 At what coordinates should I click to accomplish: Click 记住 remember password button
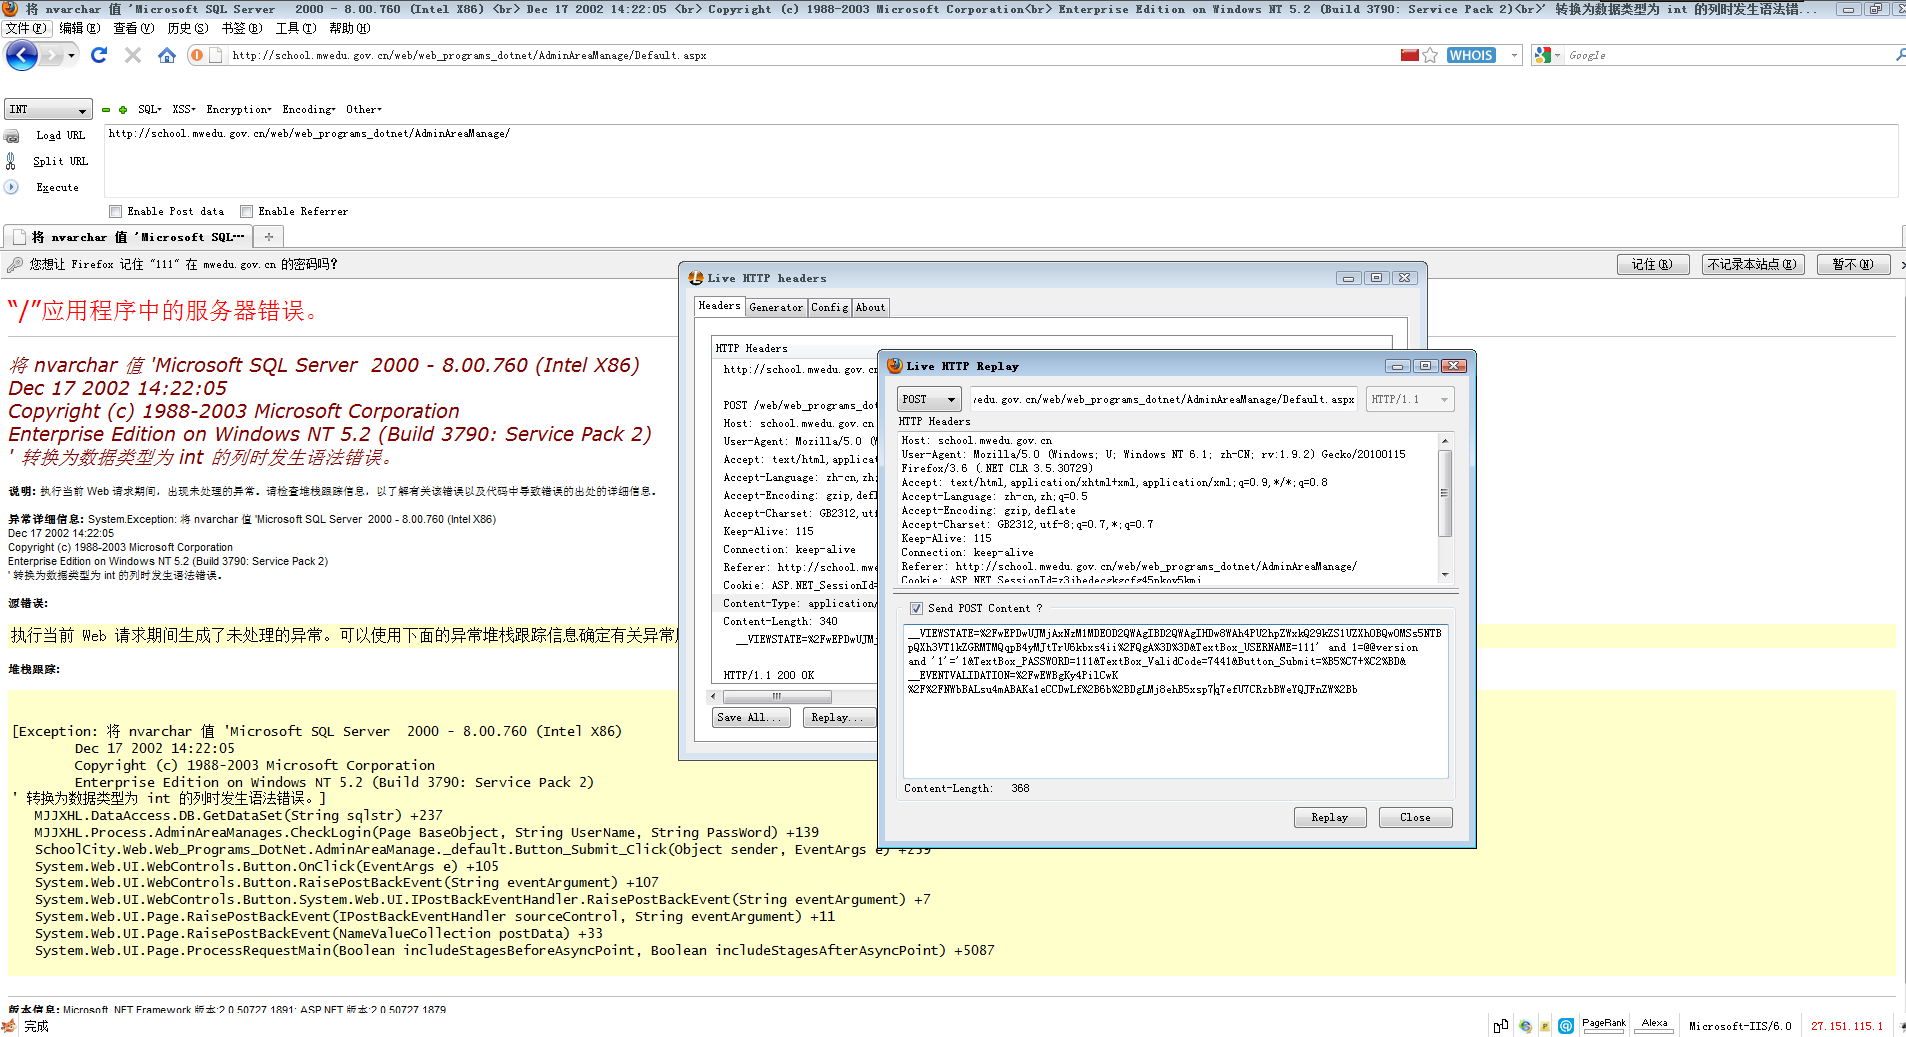click(1653, 264)
